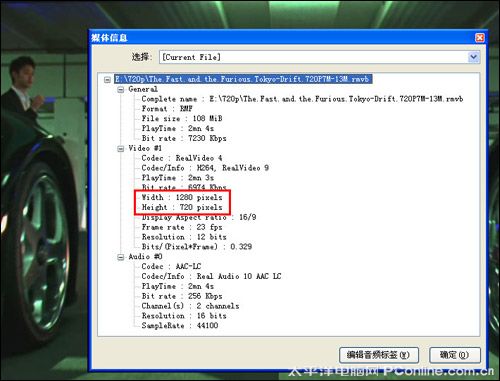
Task: Select the SampleRate 44100 entry
Action: point(180,326)
